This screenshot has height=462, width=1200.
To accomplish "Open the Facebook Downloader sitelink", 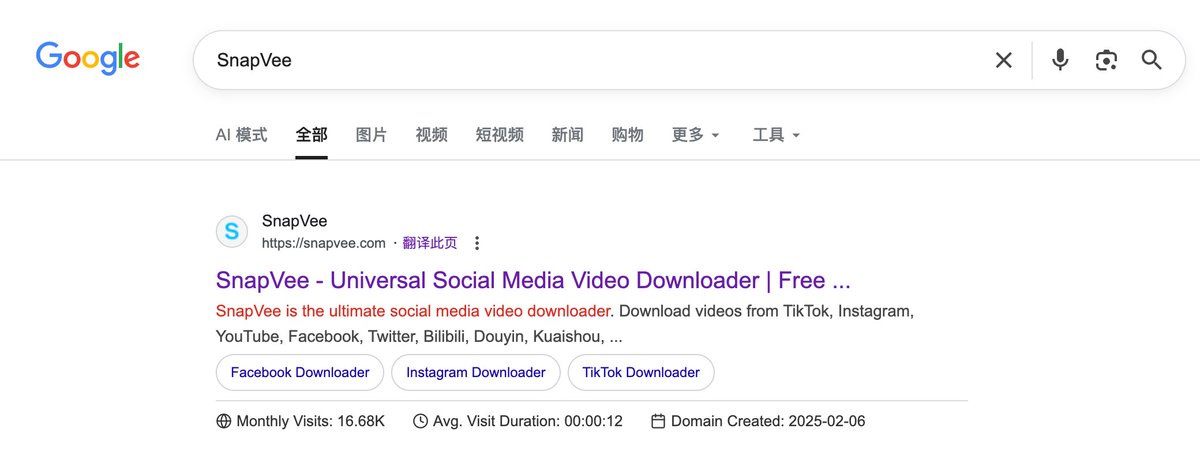I will tap(300, 372).
